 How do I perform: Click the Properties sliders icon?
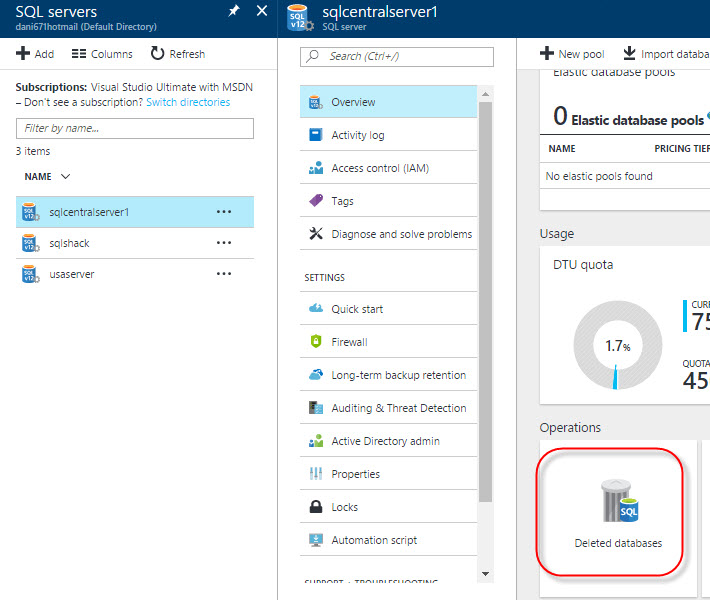click(x=316, y=474)
